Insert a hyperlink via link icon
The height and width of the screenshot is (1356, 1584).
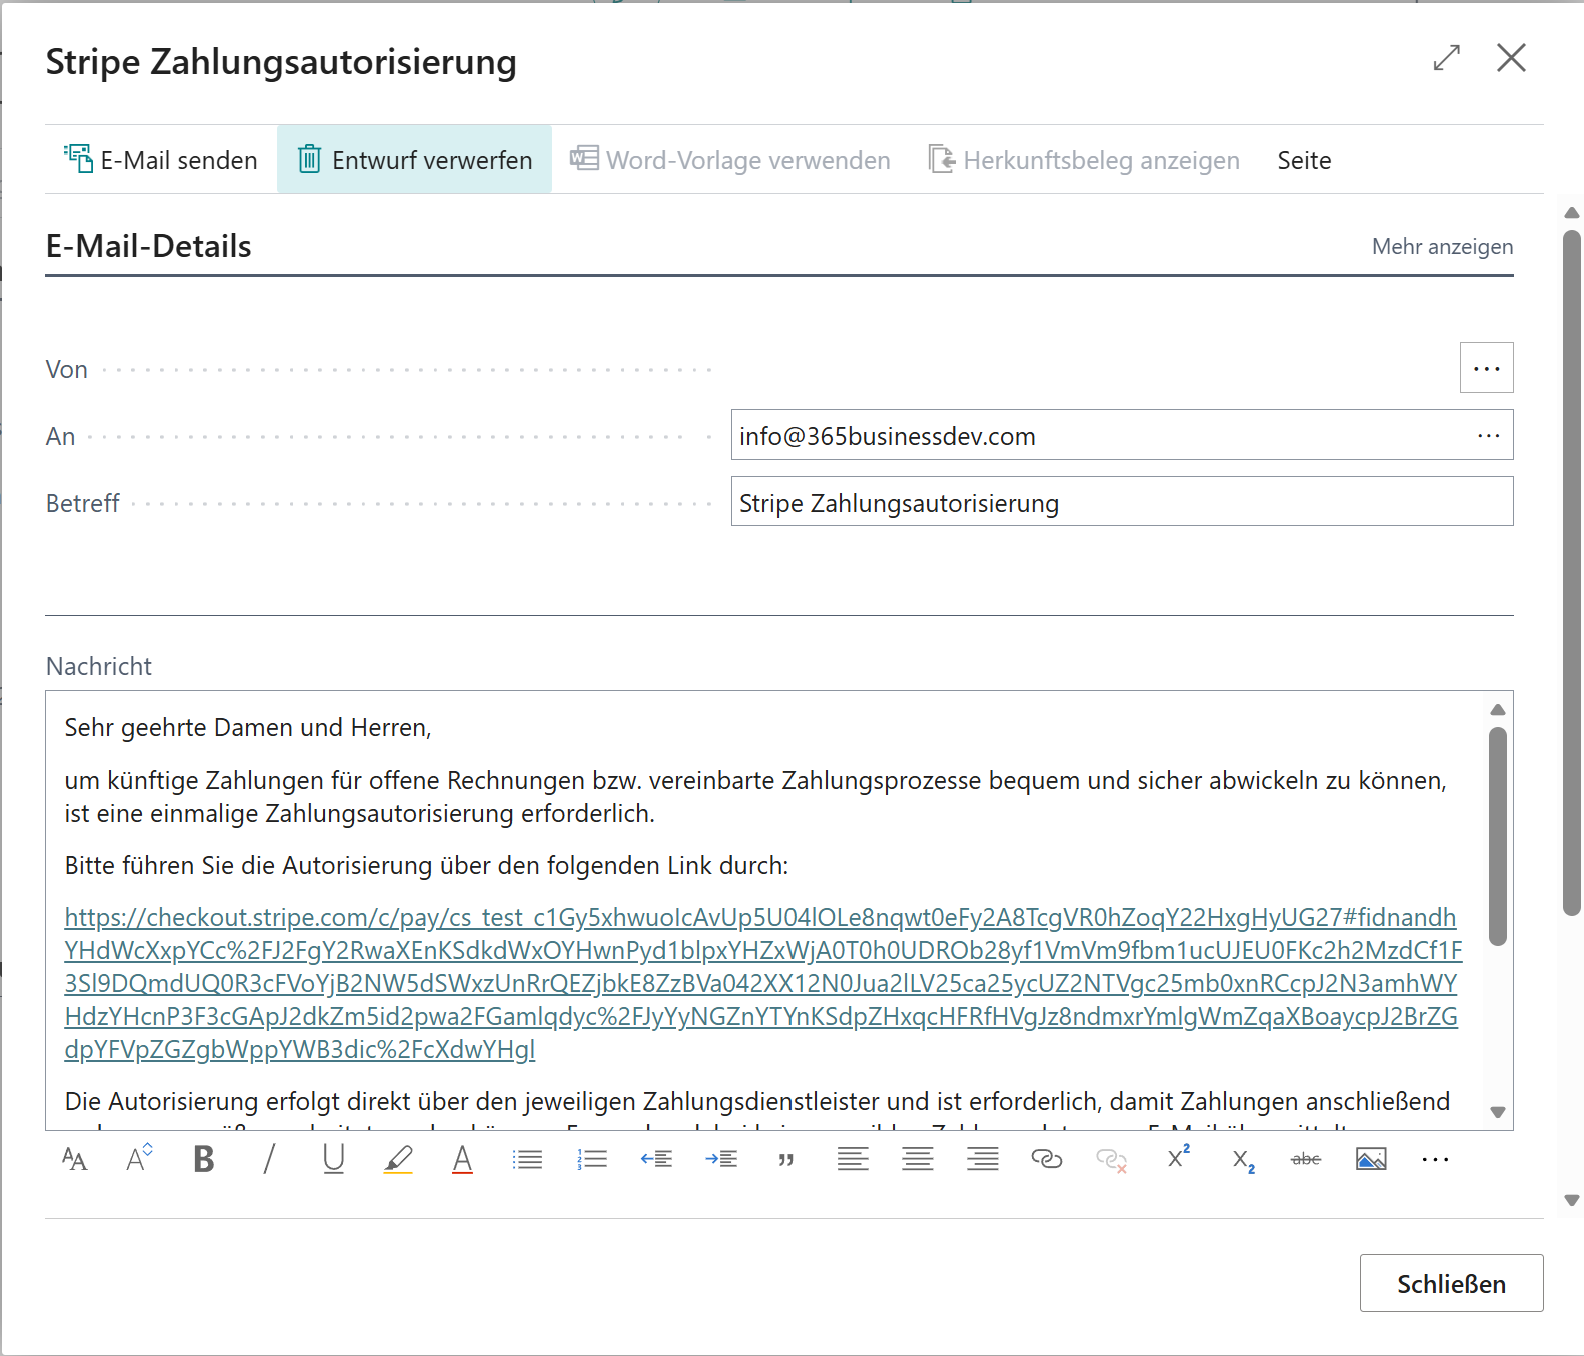pos(1046,1159)
